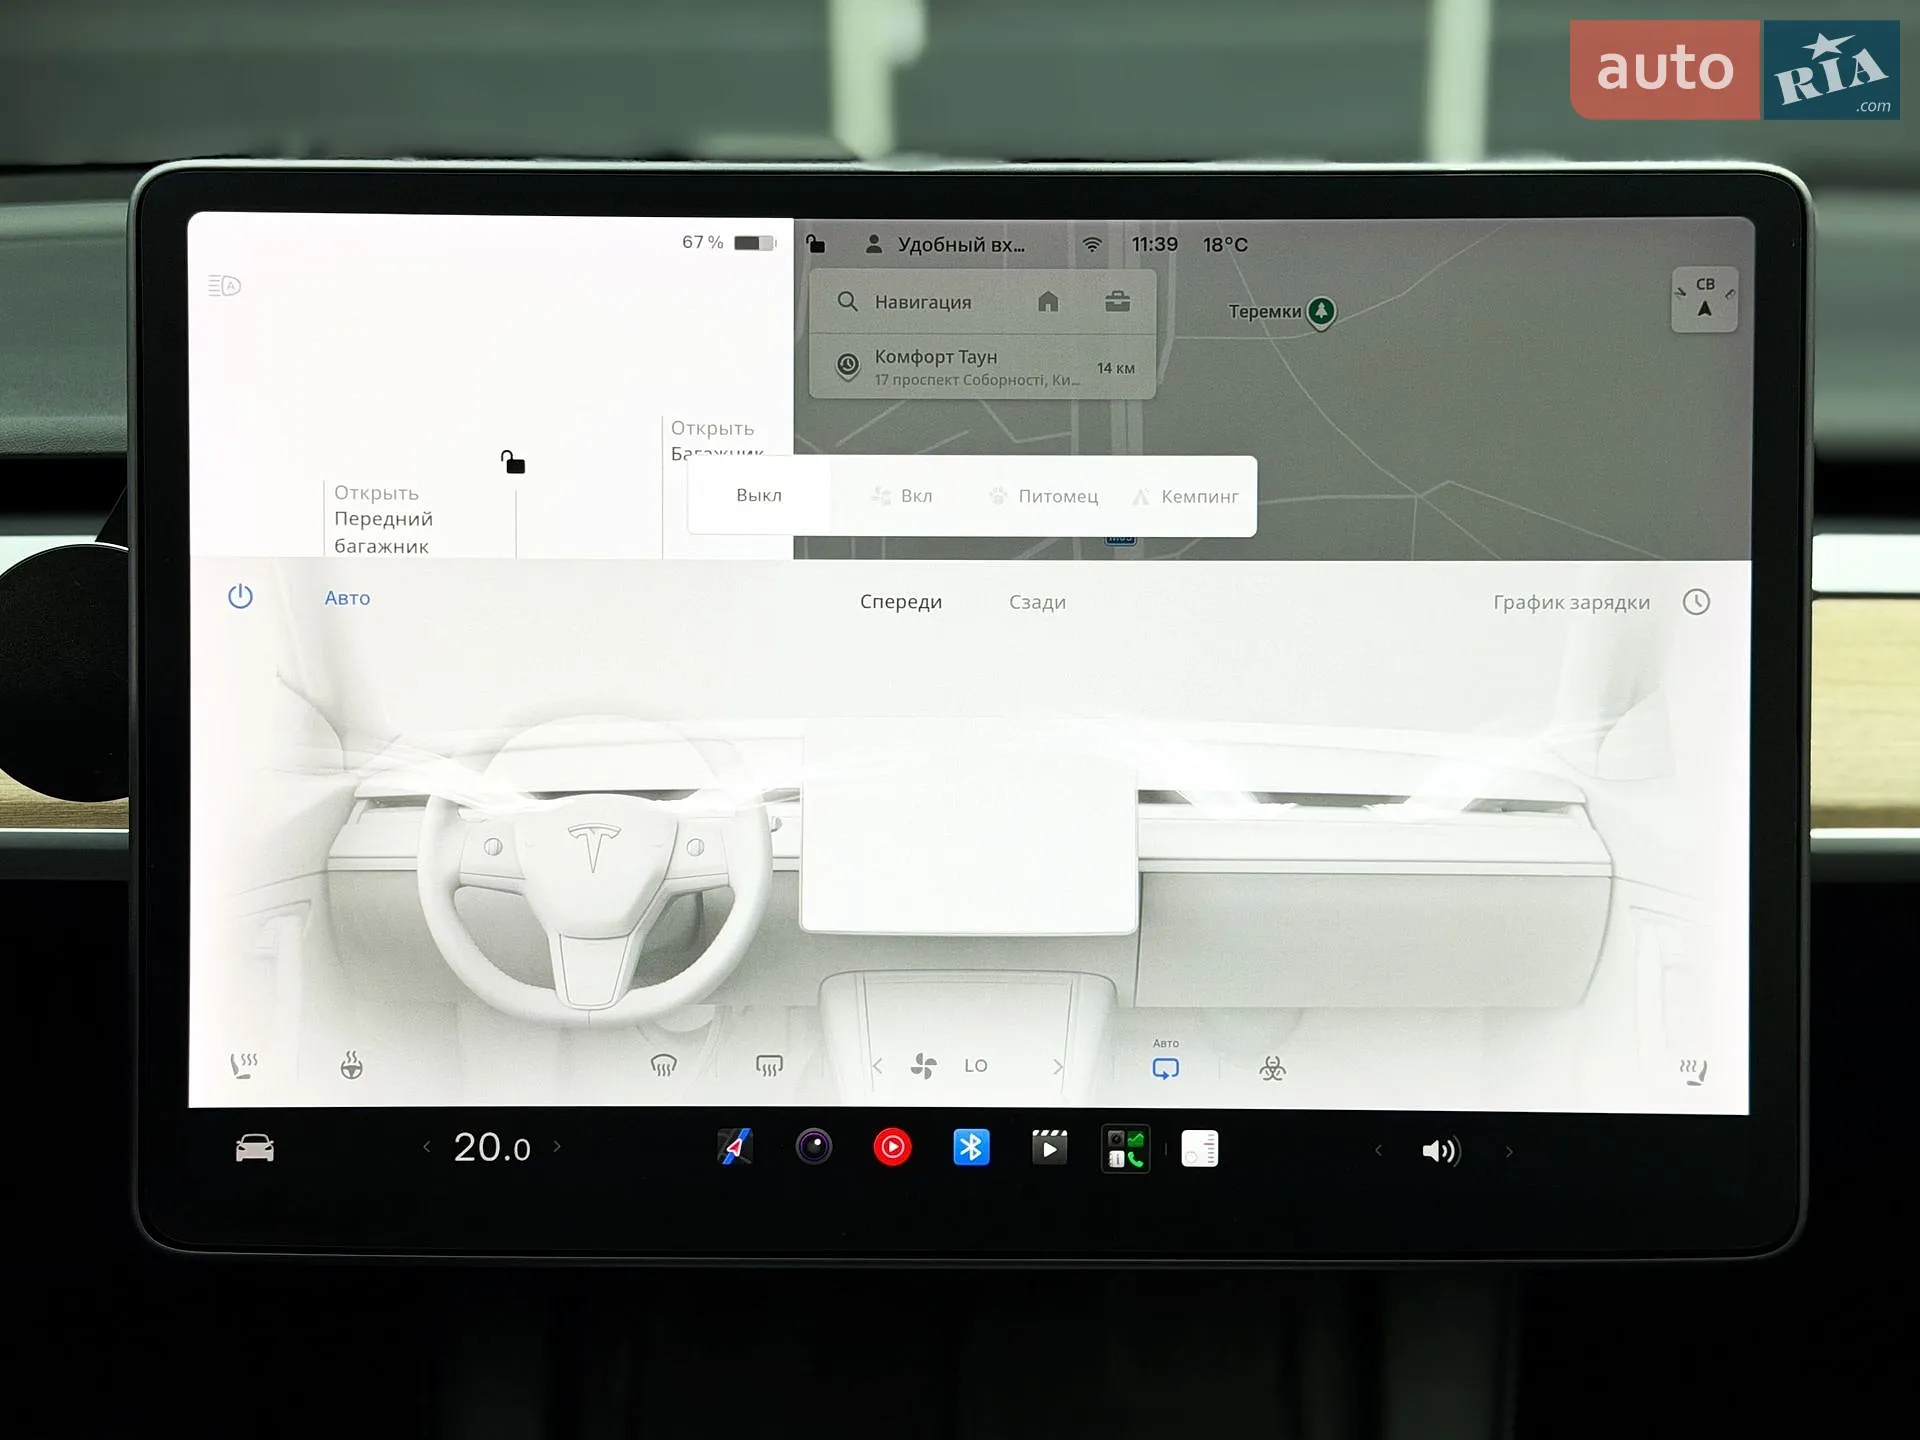The height and width of the screenshot is (1440, 1920).
Task: Activate bioweapon defense mode icon
Action: point(1272,1069)
